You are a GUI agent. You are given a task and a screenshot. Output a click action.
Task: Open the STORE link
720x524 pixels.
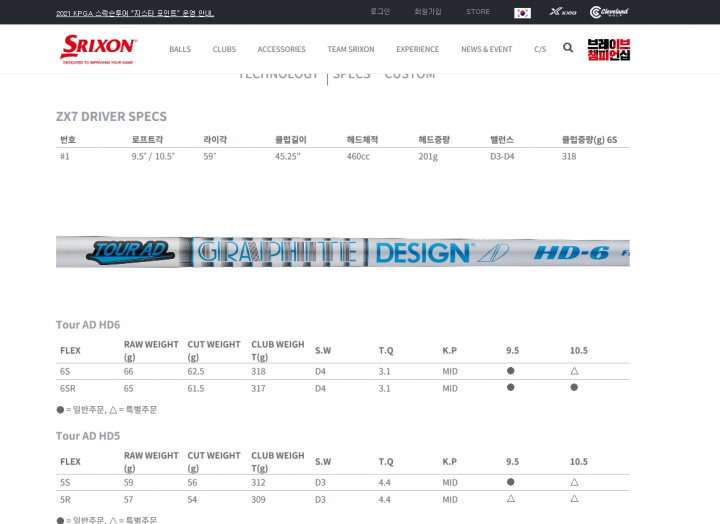(478, 11)
